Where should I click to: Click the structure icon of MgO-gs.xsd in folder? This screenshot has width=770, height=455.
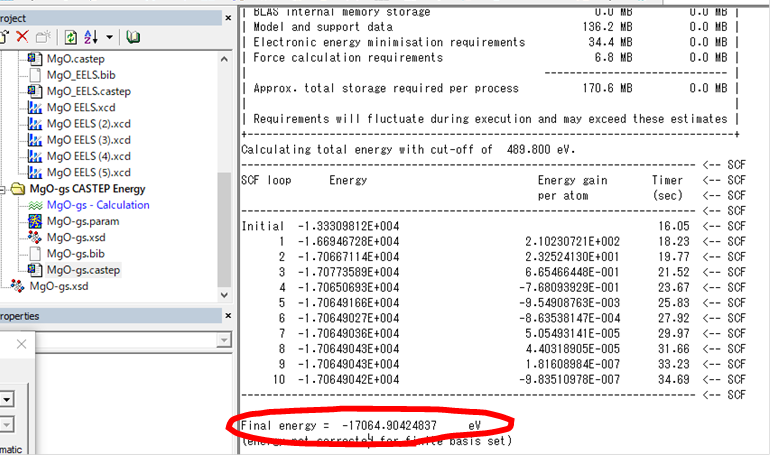pyautogui.click(x=35, y=238)
